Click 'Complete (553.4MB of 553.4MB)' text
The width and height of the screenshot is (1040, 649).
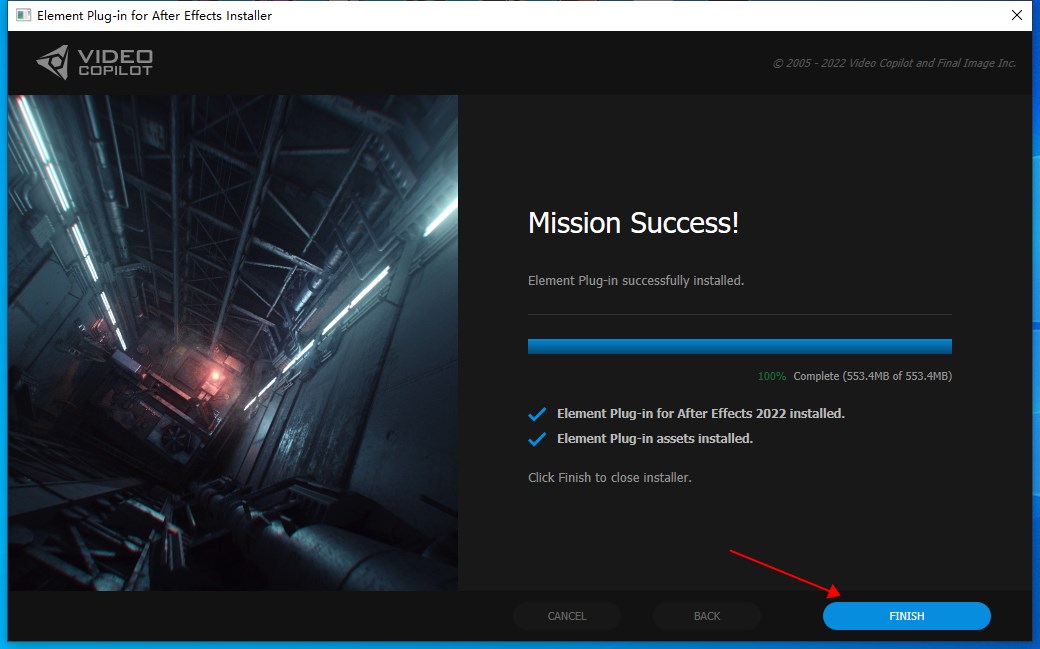pos(872,376)
